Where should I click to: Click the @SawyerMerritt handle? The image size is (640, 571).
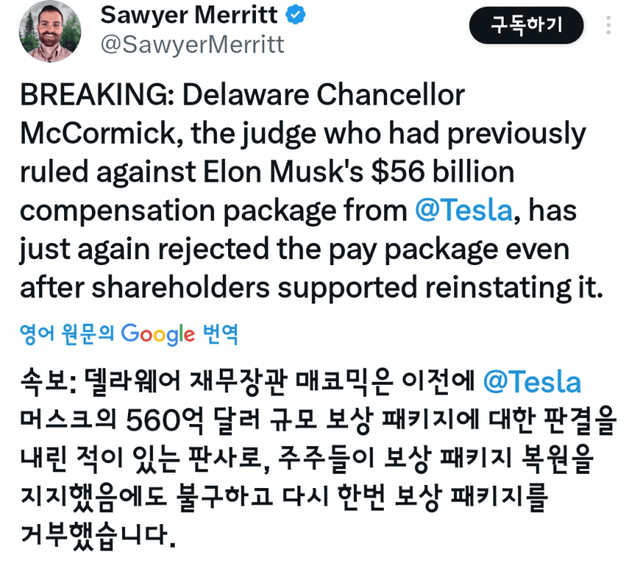click(193, 45)
